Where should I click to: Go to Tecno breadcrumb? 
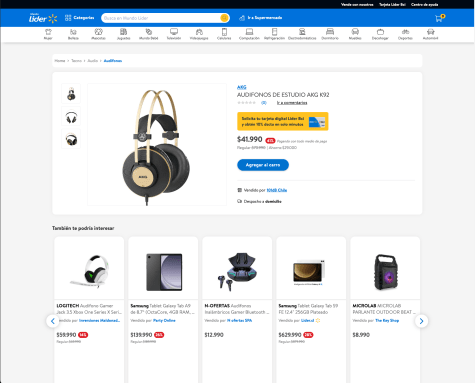[x=76, y=61]
